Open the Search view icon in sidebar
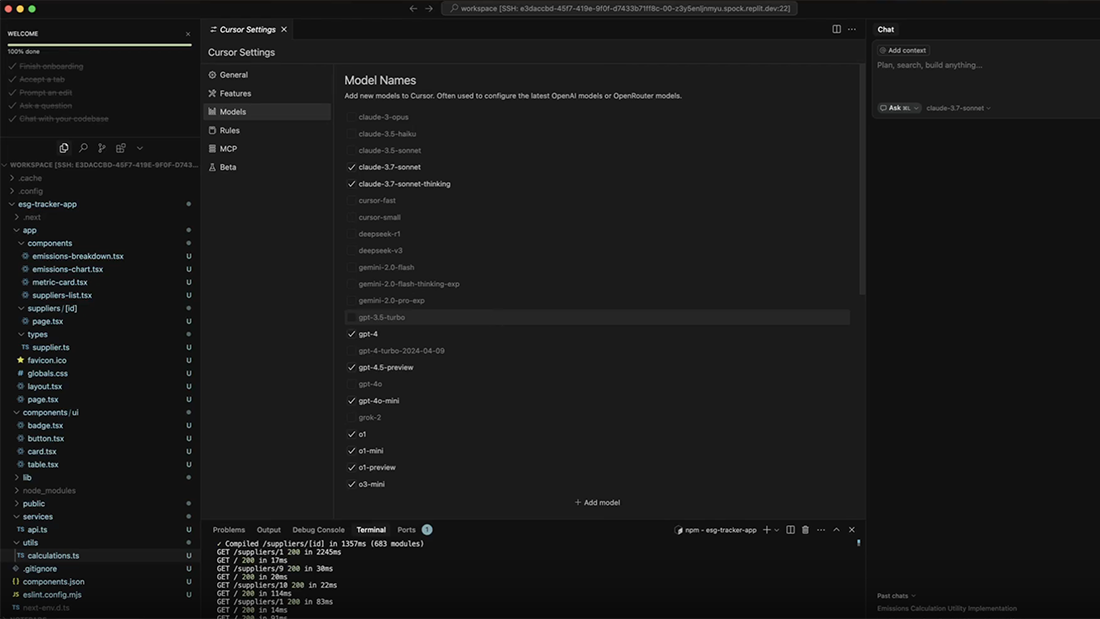 click(83, 148)
